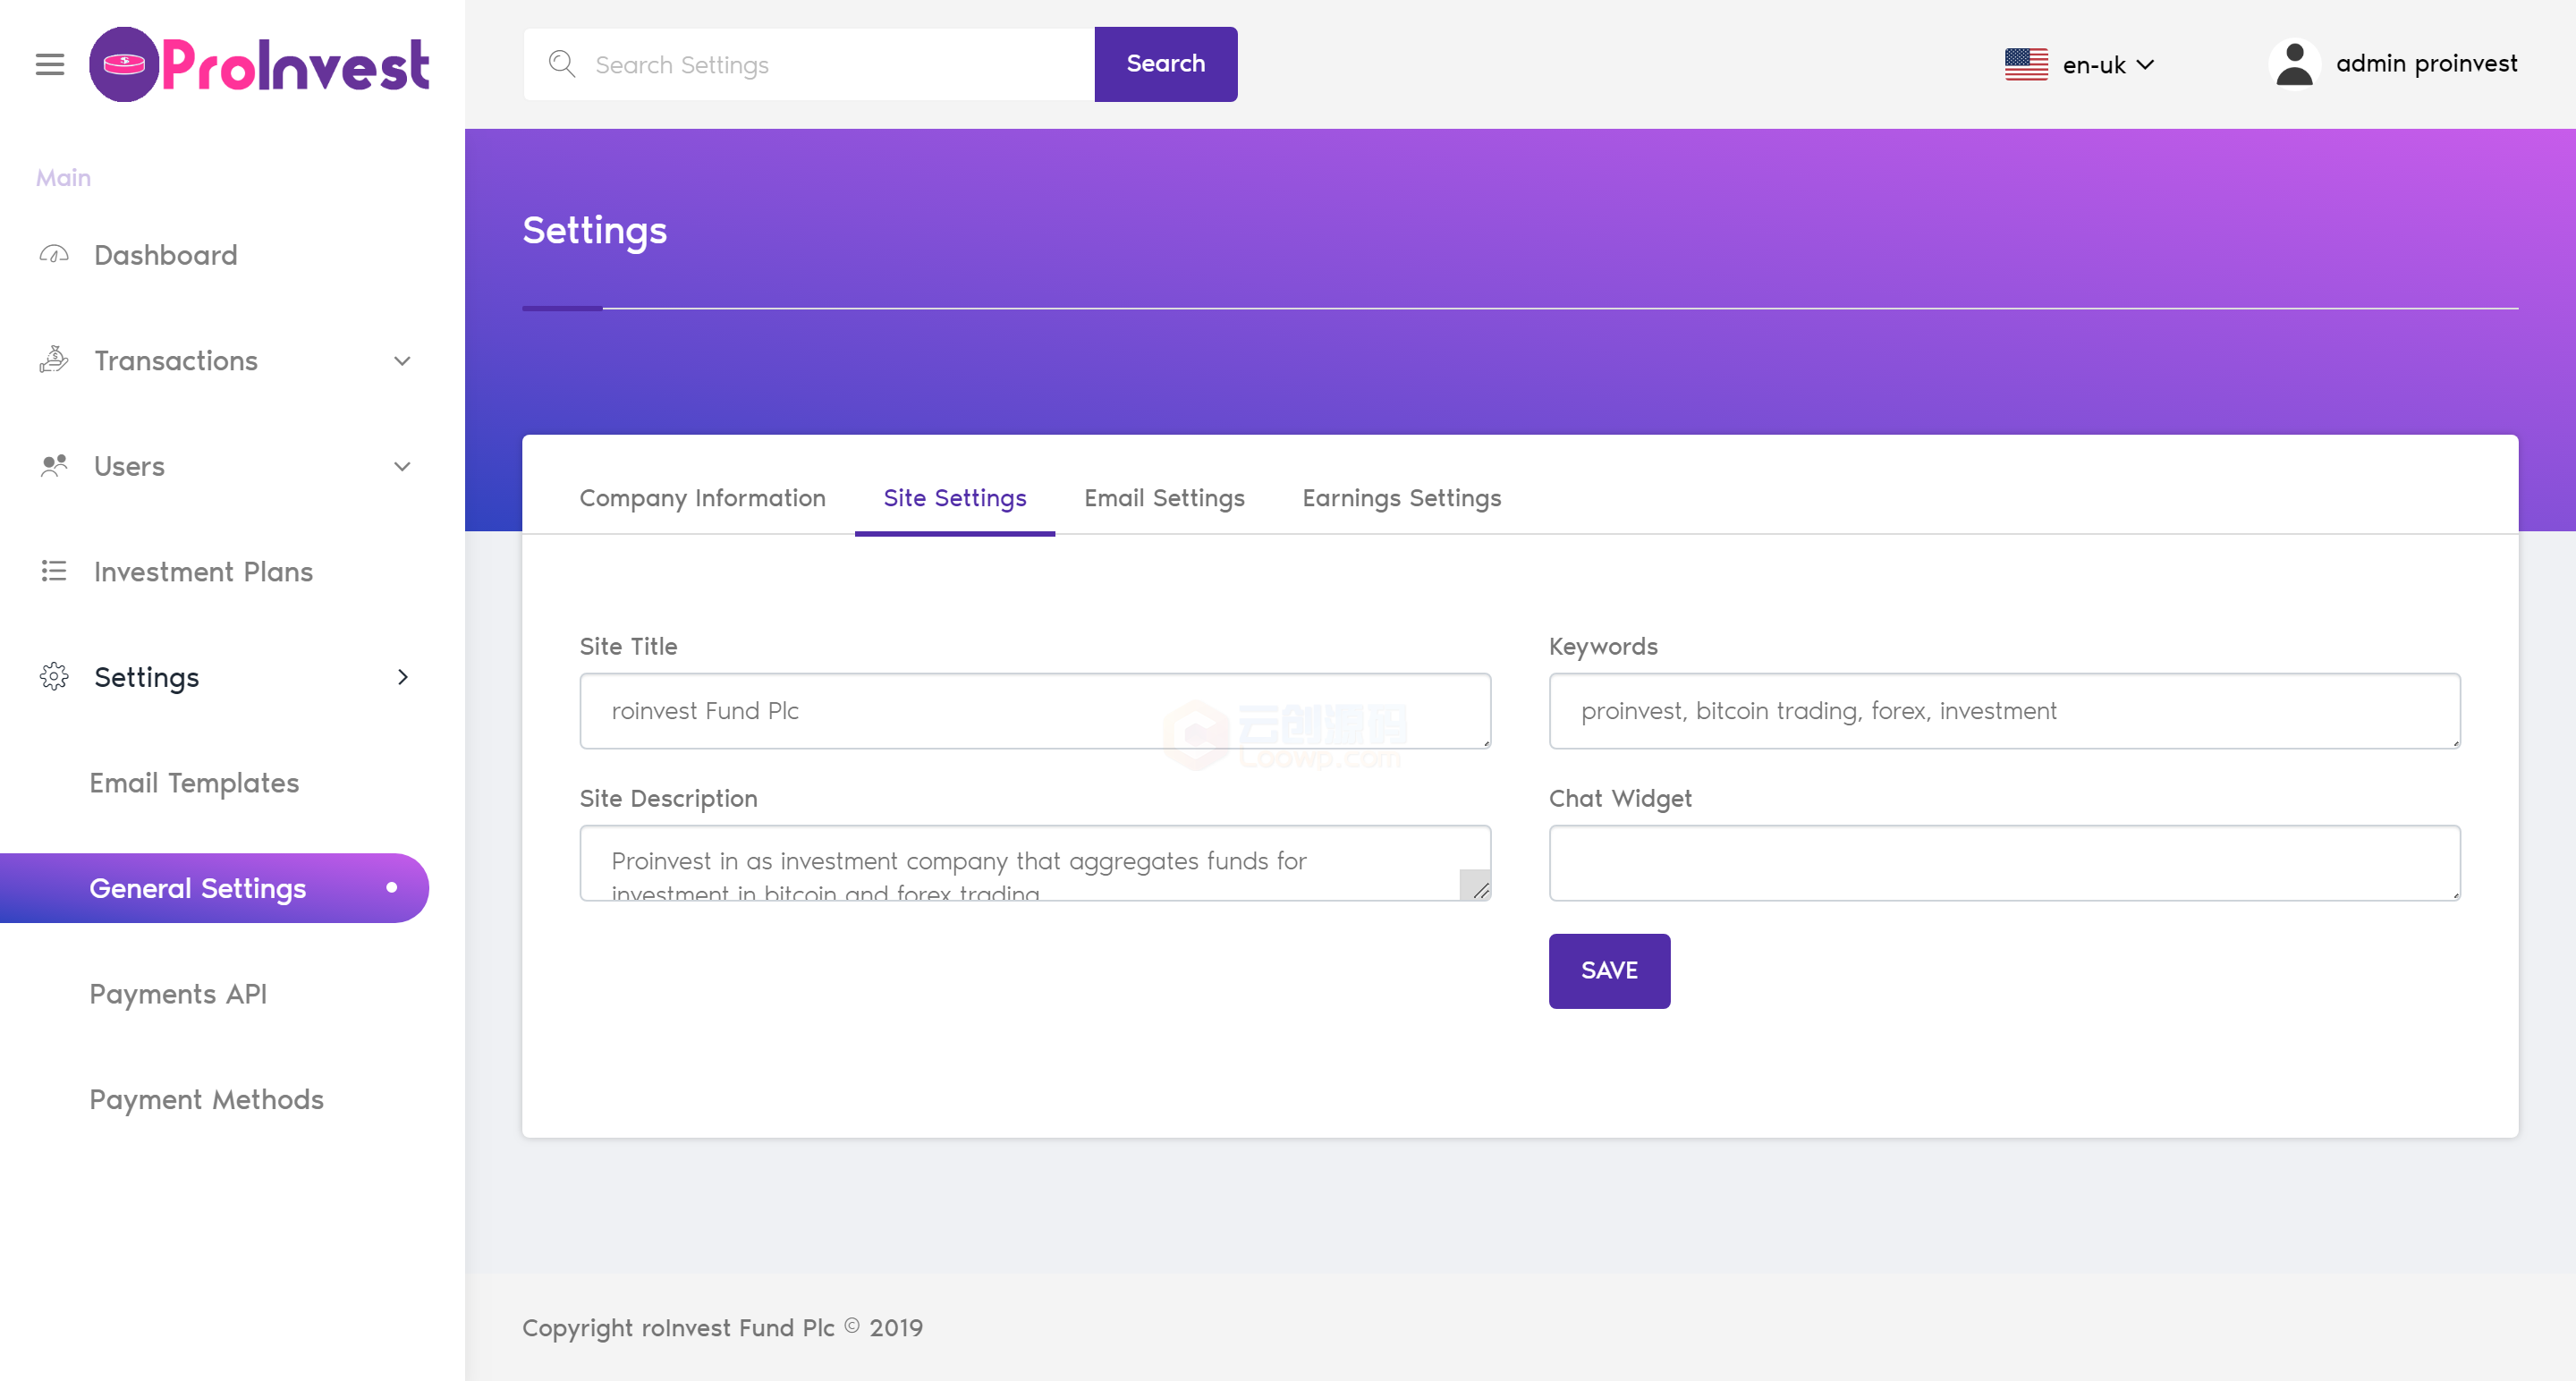Click the US flag language icon
Viewport: 2576px width, 1381px height.
point(2026,65)
